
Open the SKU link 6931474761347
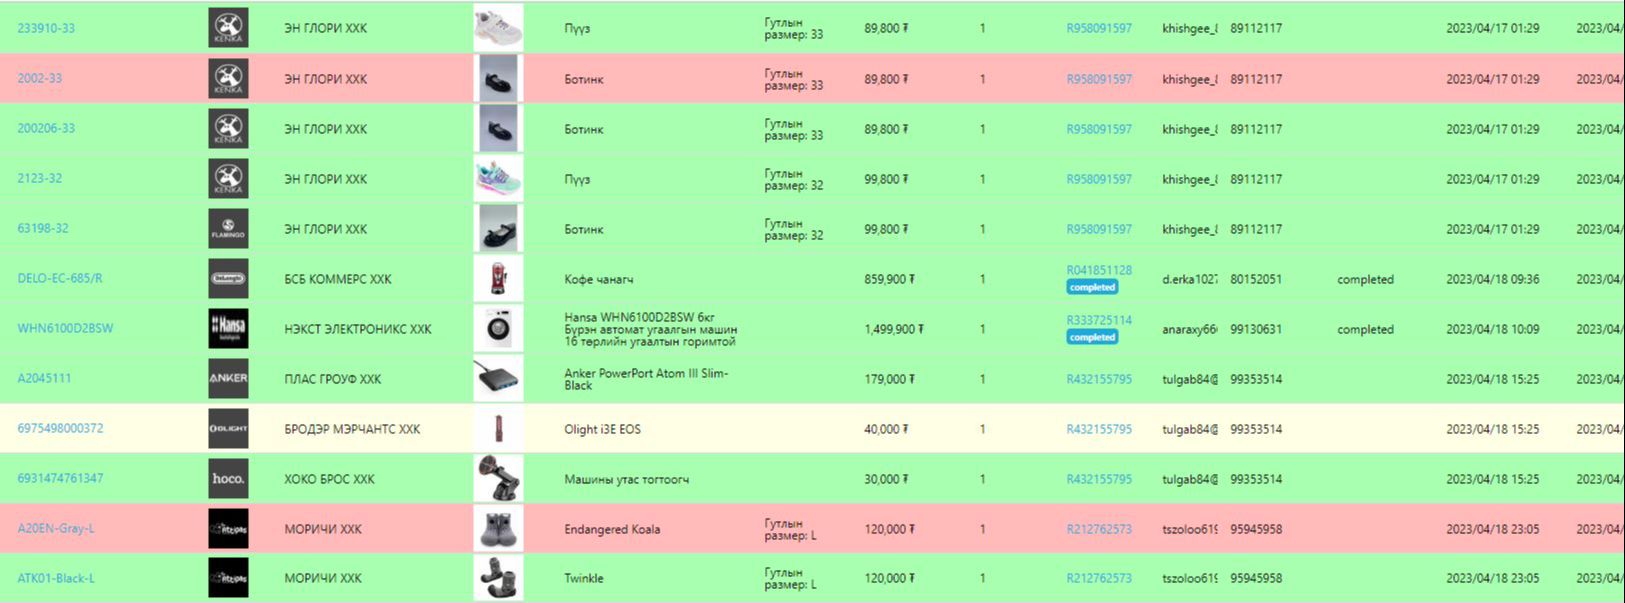click(60, 478)
